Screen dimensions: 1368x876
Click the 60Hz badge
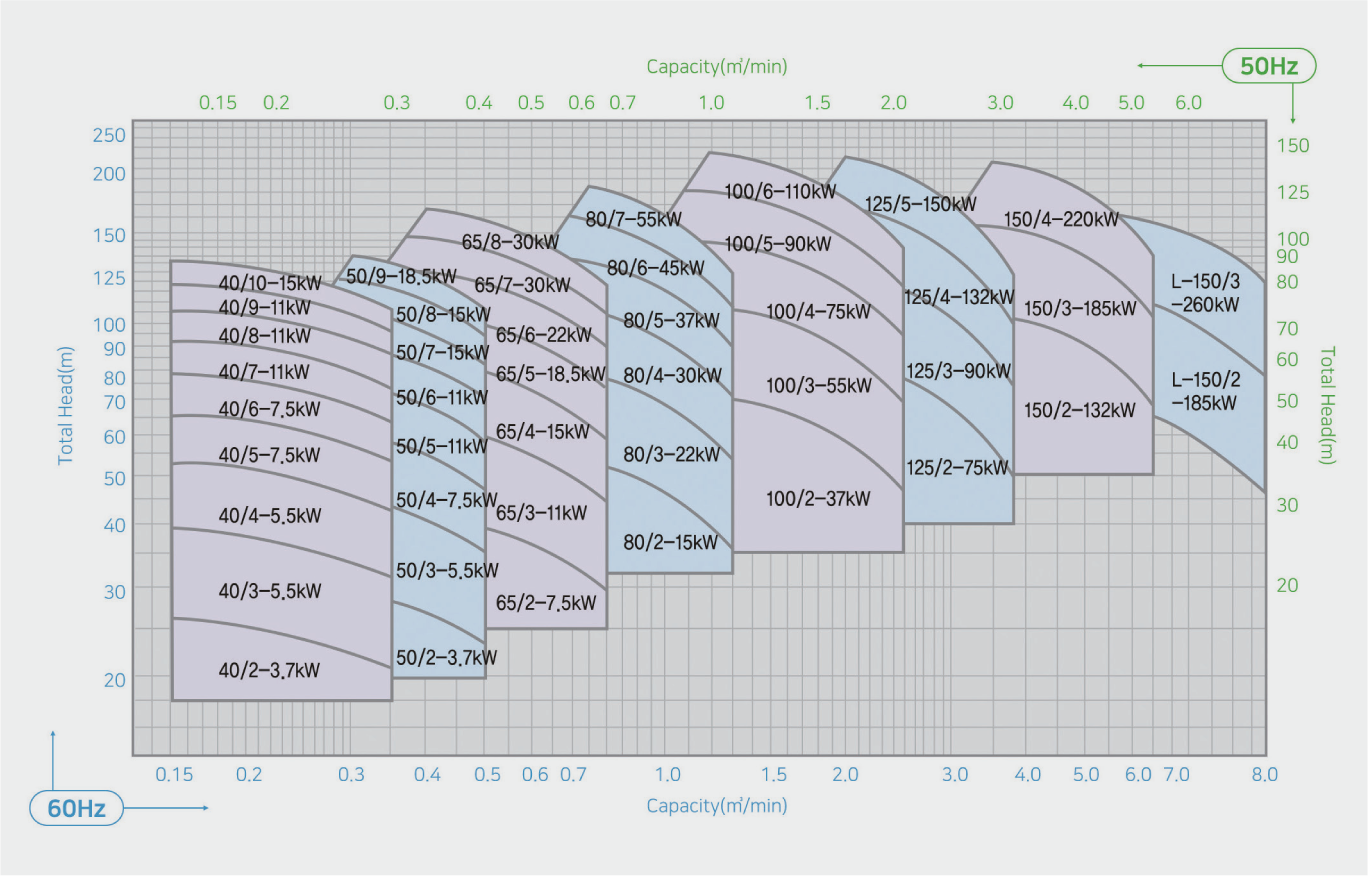(x=77, y=808)
